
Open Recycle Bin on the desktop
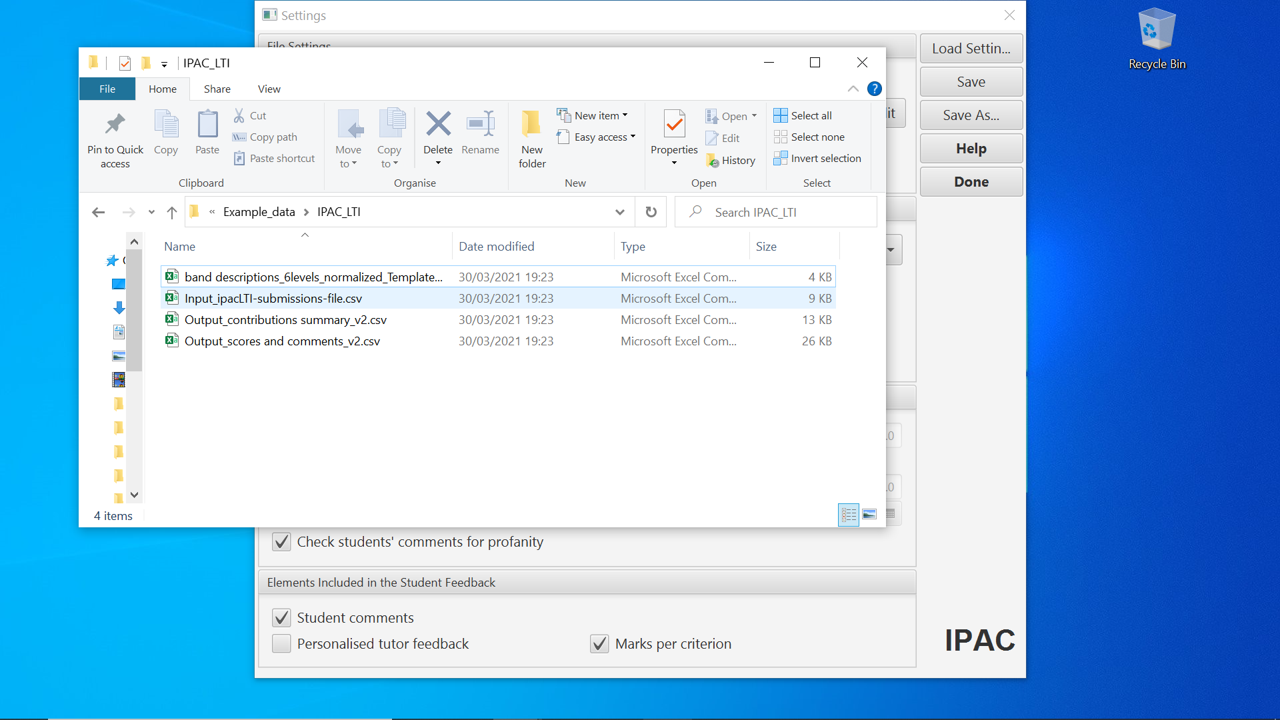coord(1157,39)
